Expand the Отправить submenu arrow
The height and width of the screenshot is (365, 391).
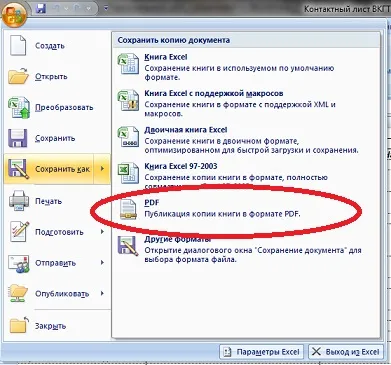click(102, 263)
